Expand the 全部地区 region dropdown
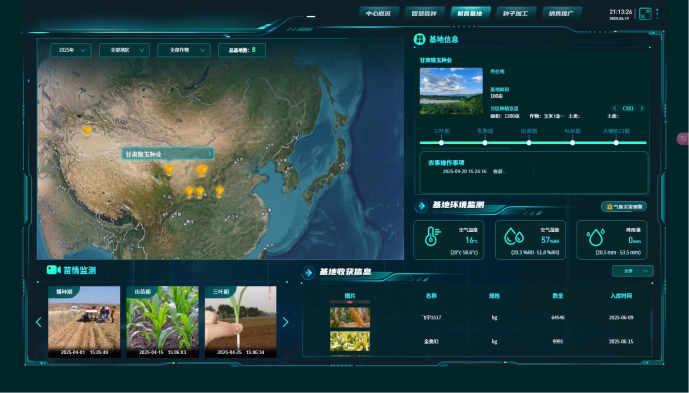Image resolution: width=689 pixels, height=393 pixels. pyautogui.click(x=124, y=50)
